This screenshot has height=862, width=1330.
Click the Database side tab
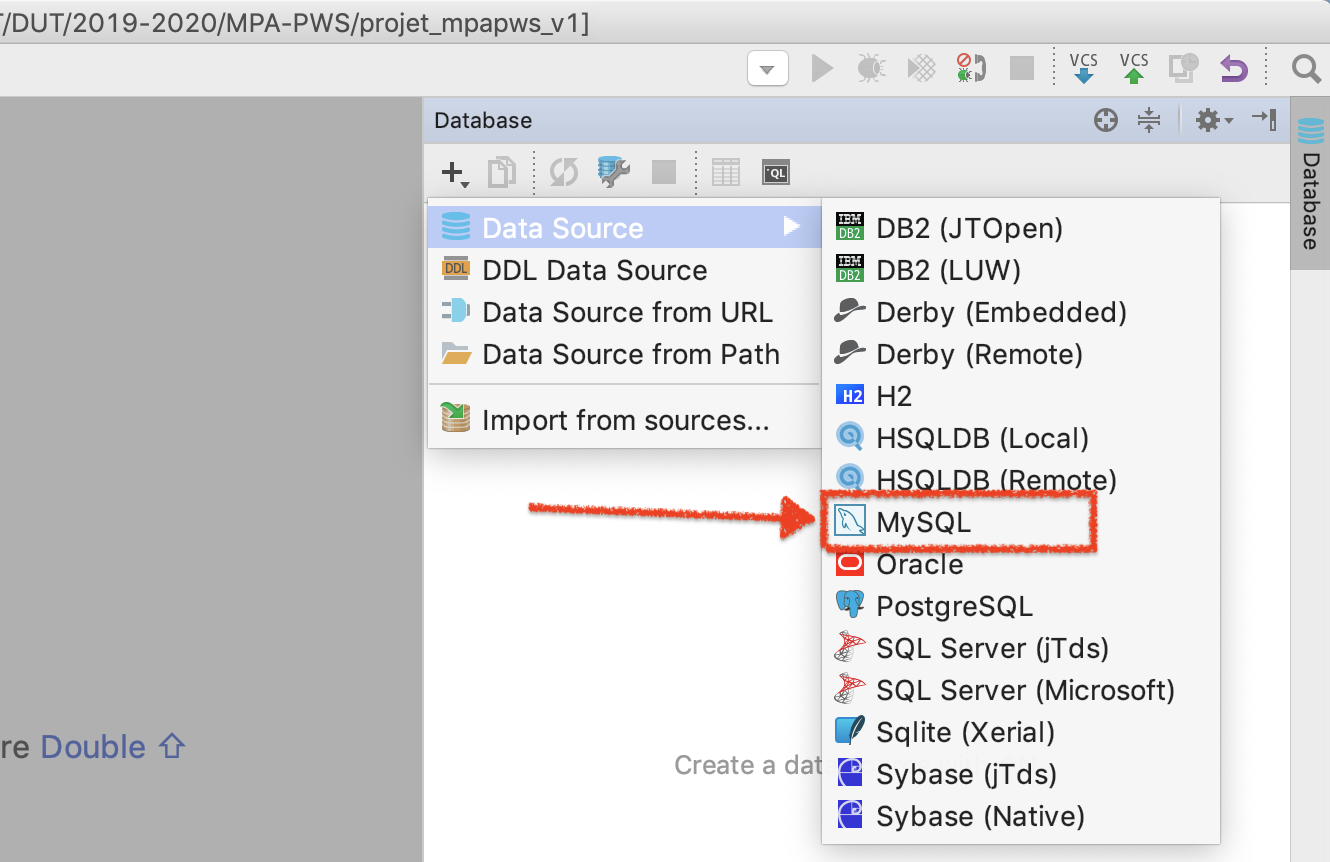[1309, 183]
